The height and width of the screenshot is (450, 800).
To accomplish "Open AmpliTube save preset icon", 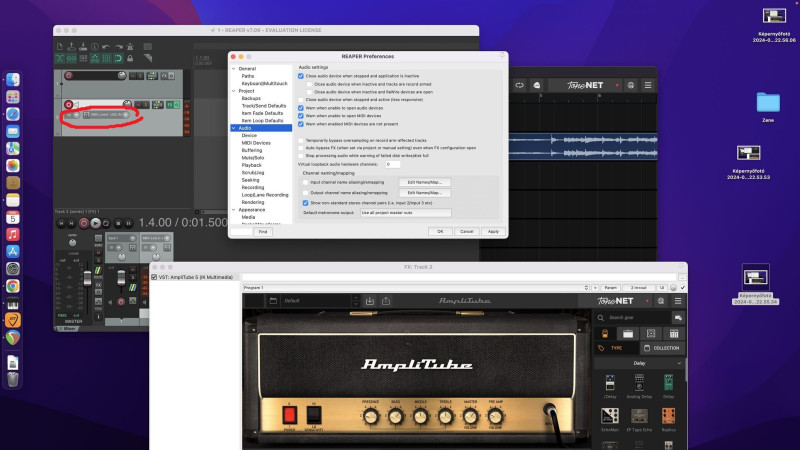I will (370, 301).
